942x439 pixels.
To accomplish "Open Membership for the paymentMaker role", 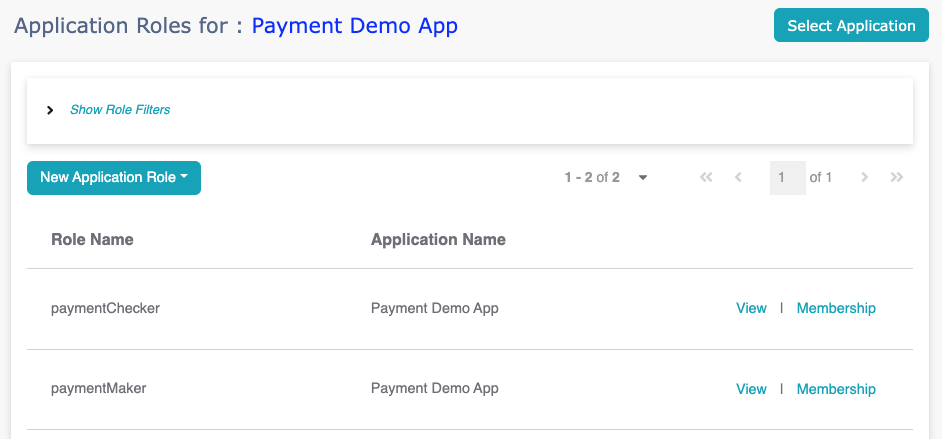I will coord(836,389).
